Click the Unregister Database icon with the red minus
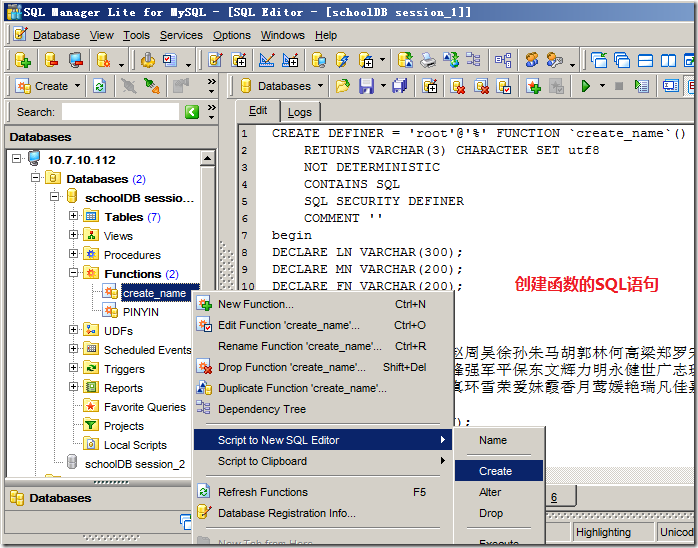 (52, 60)
